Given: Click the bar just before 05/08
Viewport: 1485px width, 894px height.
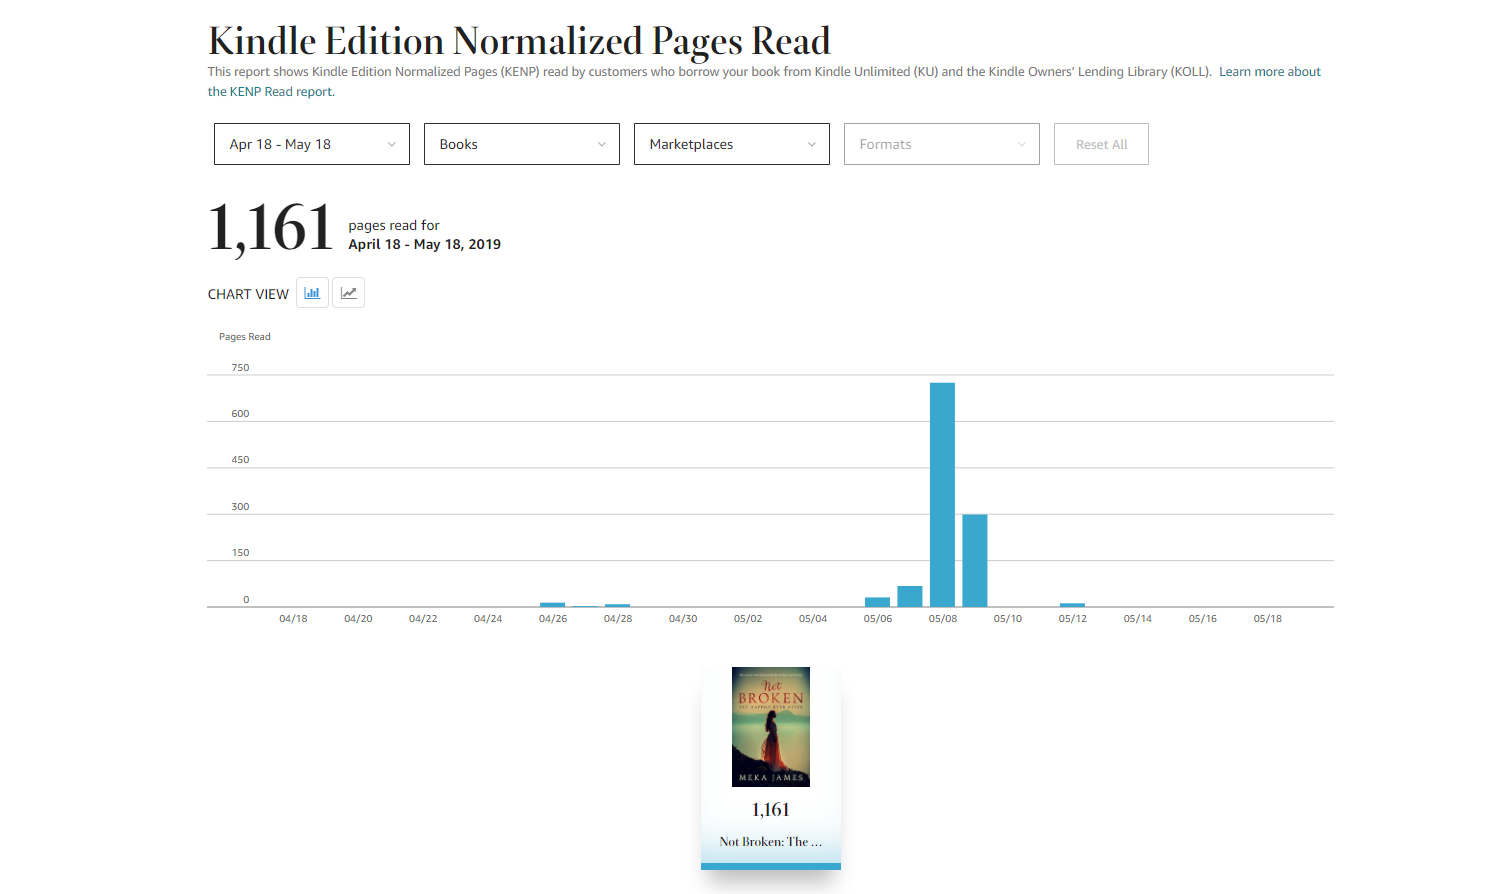Looking at the screenshot, I should click(910, 597).
